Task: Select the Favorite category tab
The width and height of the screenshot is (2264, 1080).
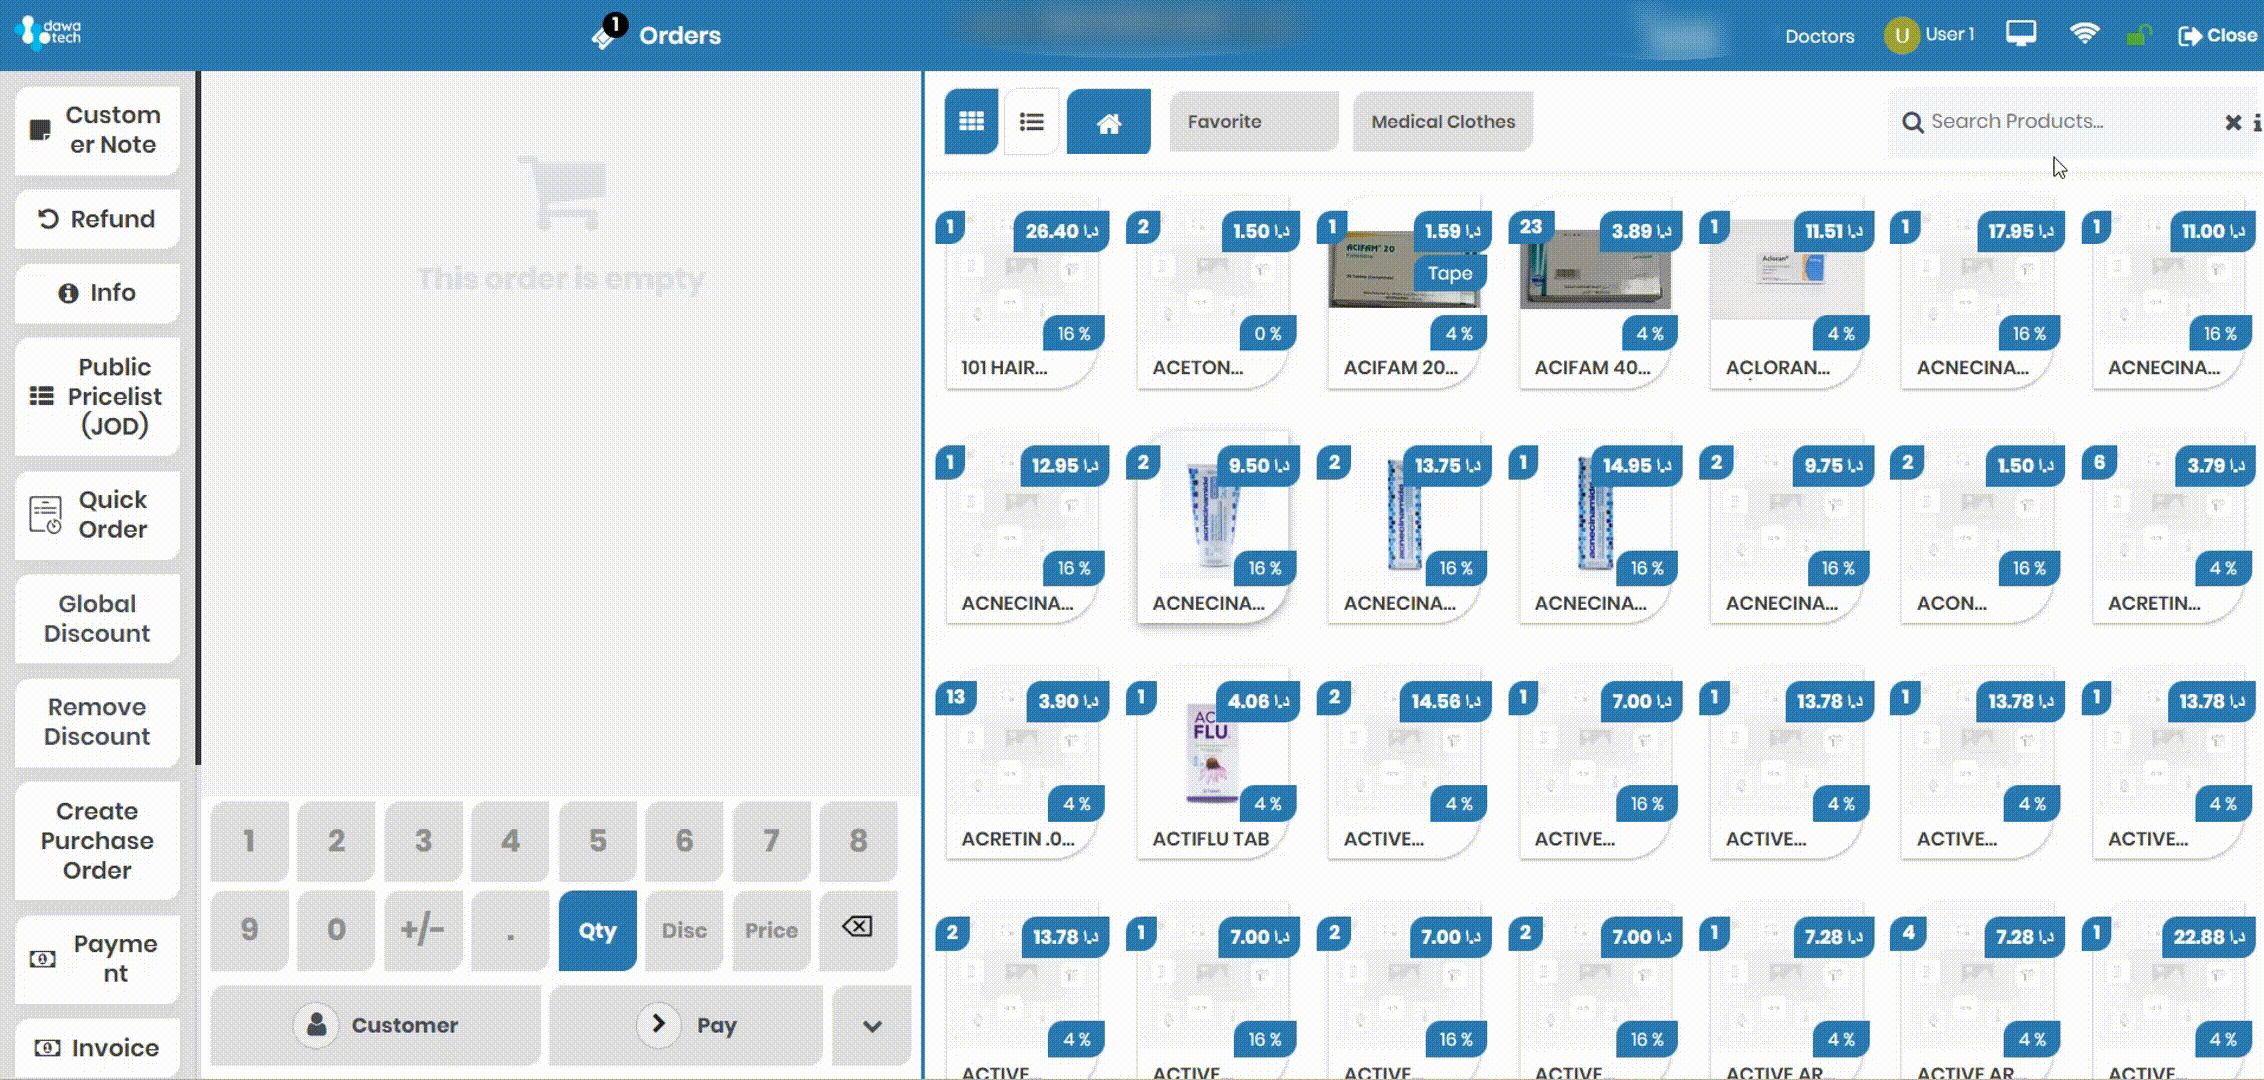Action: (x=1253, y=121)
